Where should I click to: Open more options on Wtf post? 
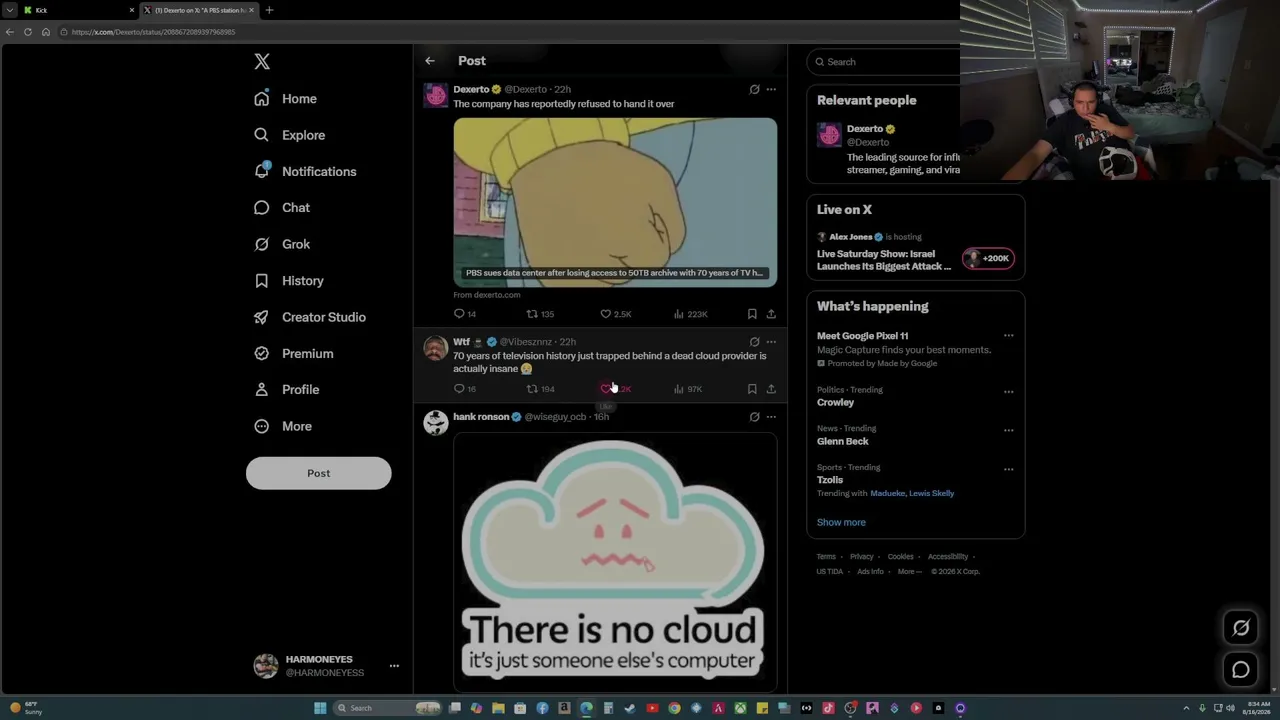point(771,342)
